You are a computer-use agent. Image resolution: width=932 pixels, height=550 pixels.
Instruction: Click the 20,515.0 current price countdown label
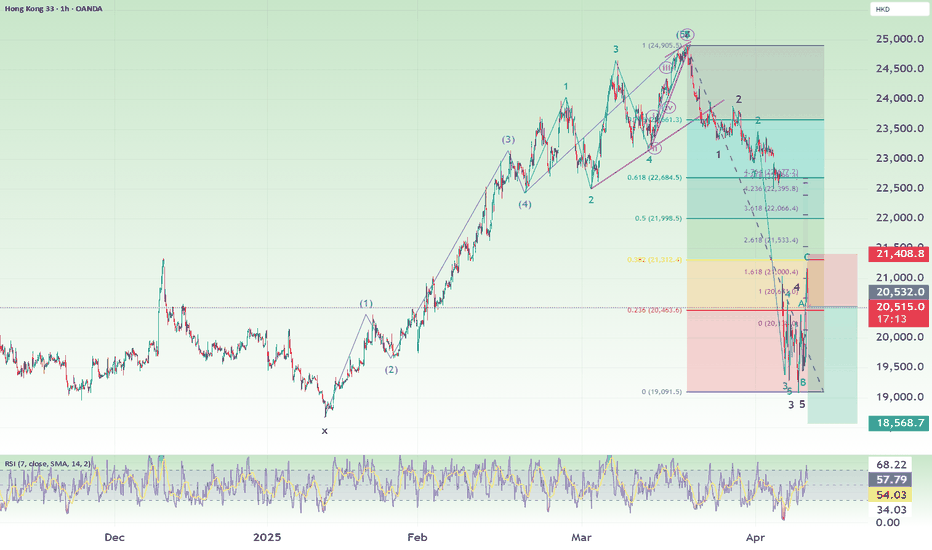[x=898, y=313]
